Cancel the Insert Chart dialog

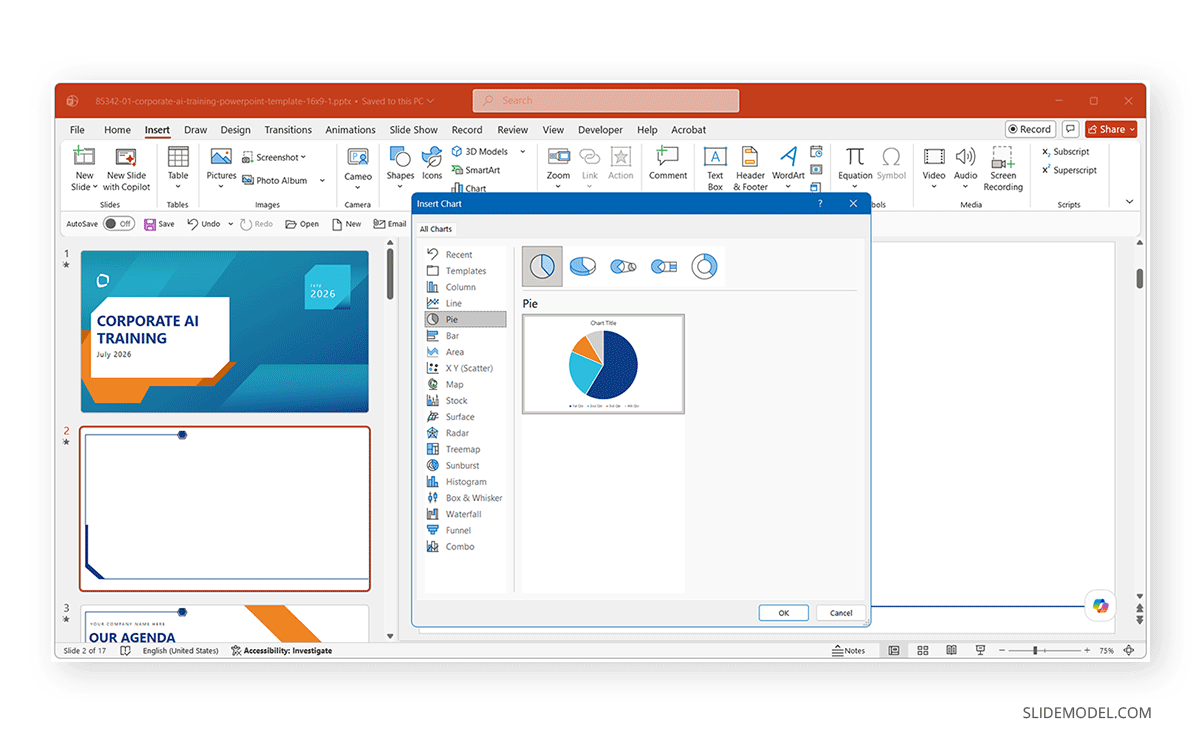(841, 613)
